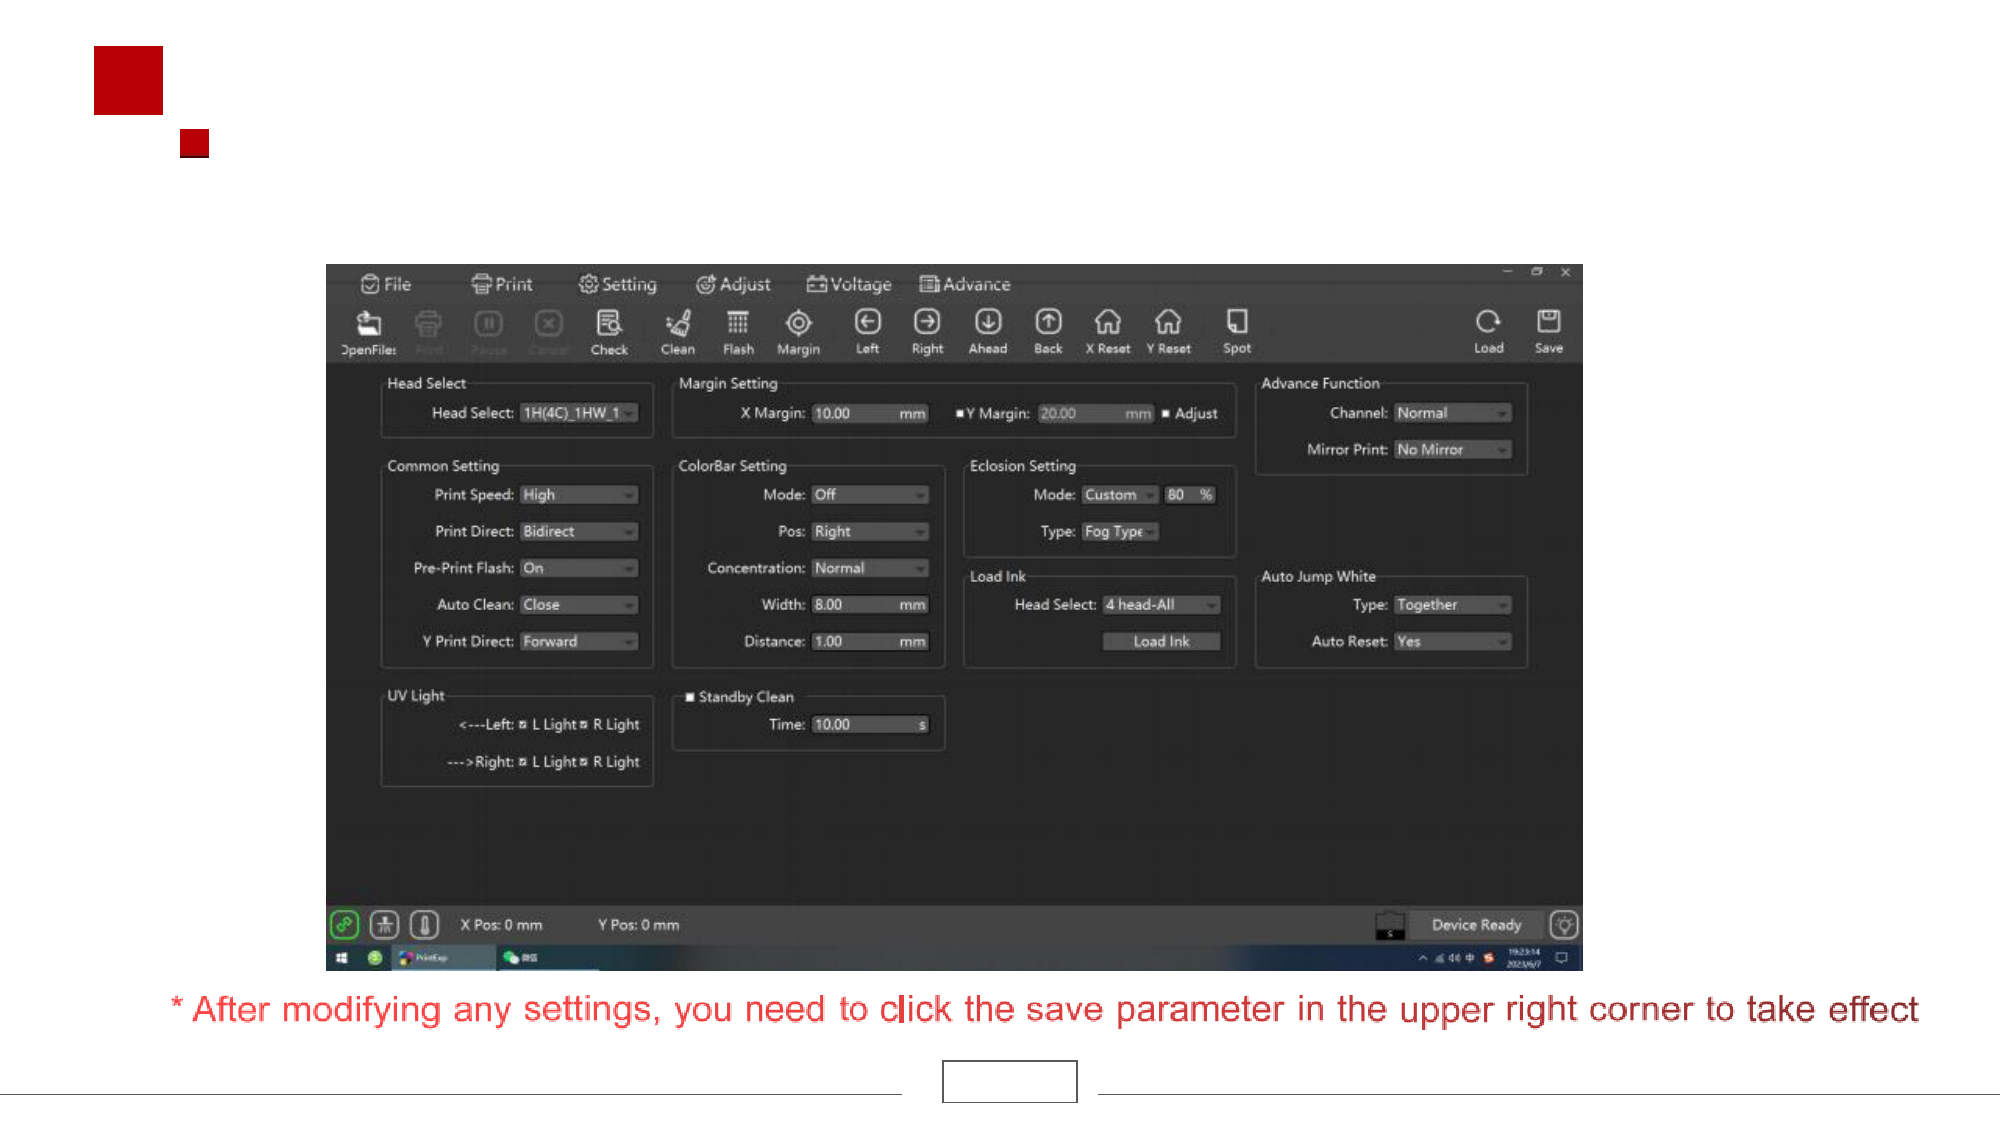The height and width of the screenshot is (1125, 2000).
Task: Toggle the Y Margin checkbox
Action: [x=959, y=414]
